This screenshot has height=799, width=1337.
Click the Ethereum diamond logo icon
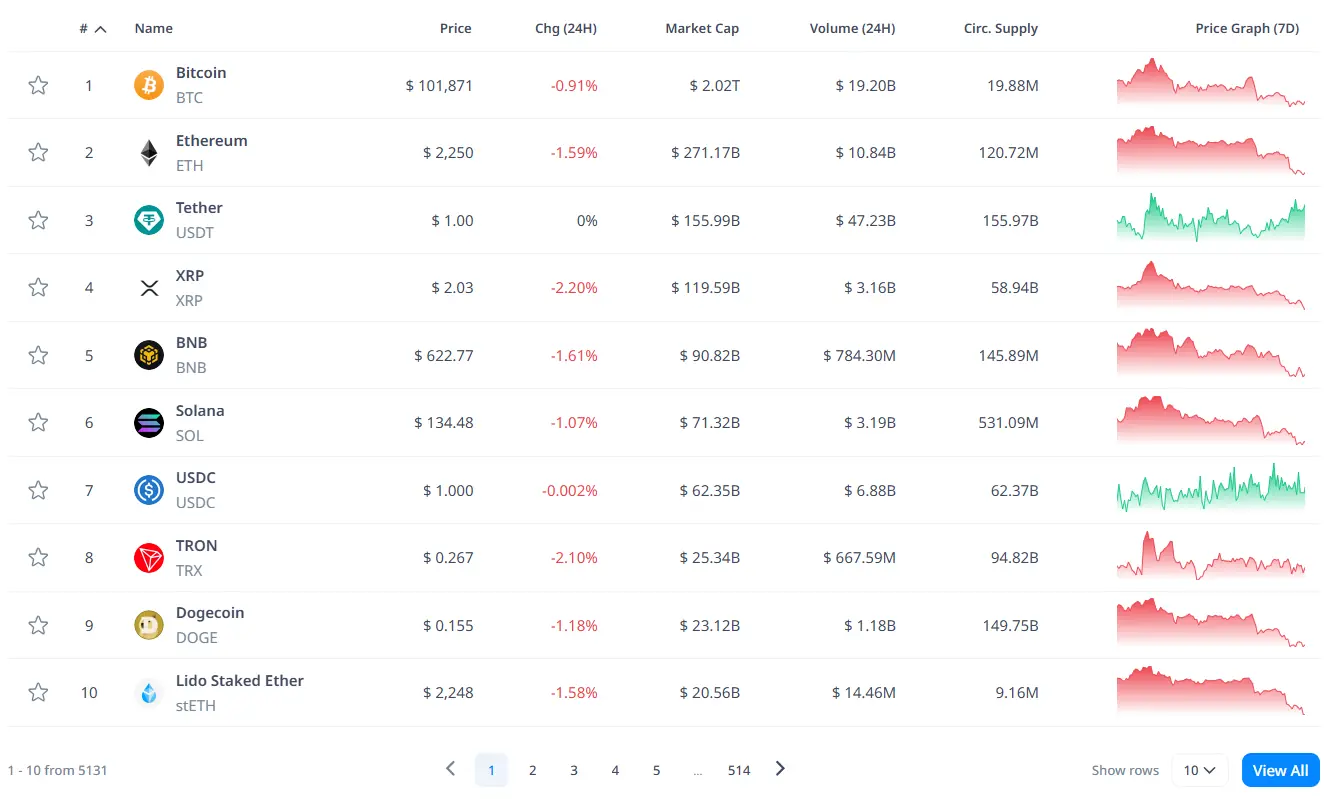[x=149, y=153]
